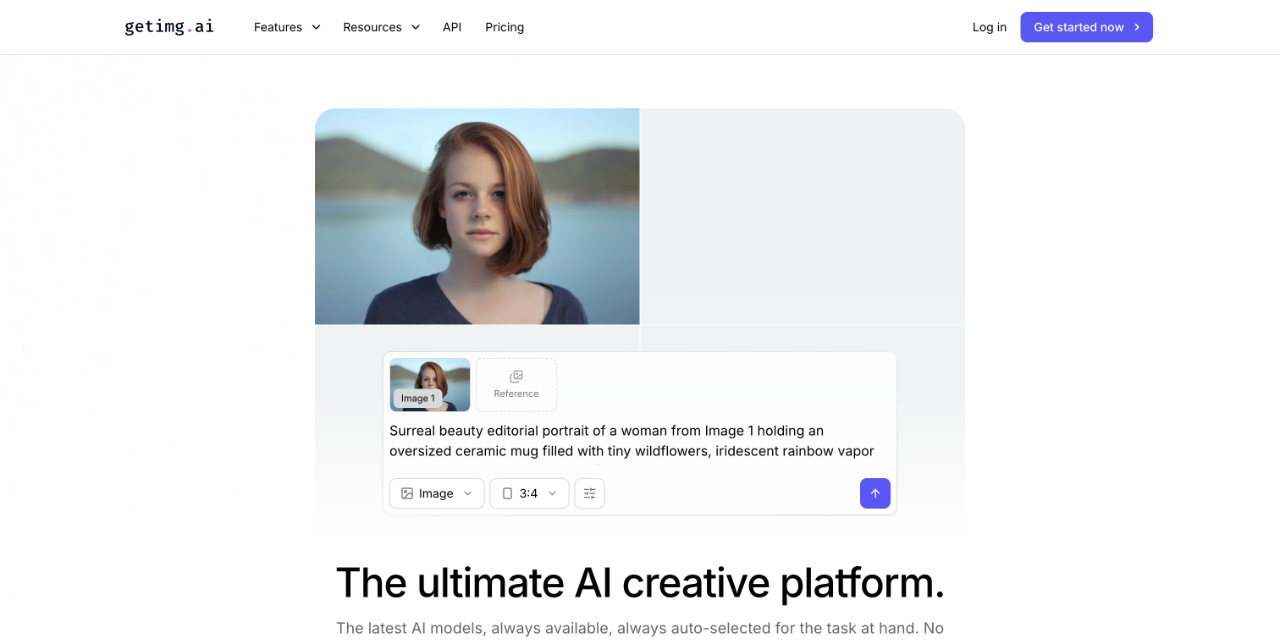Click the generation submit arrow button

pos(875,493)
